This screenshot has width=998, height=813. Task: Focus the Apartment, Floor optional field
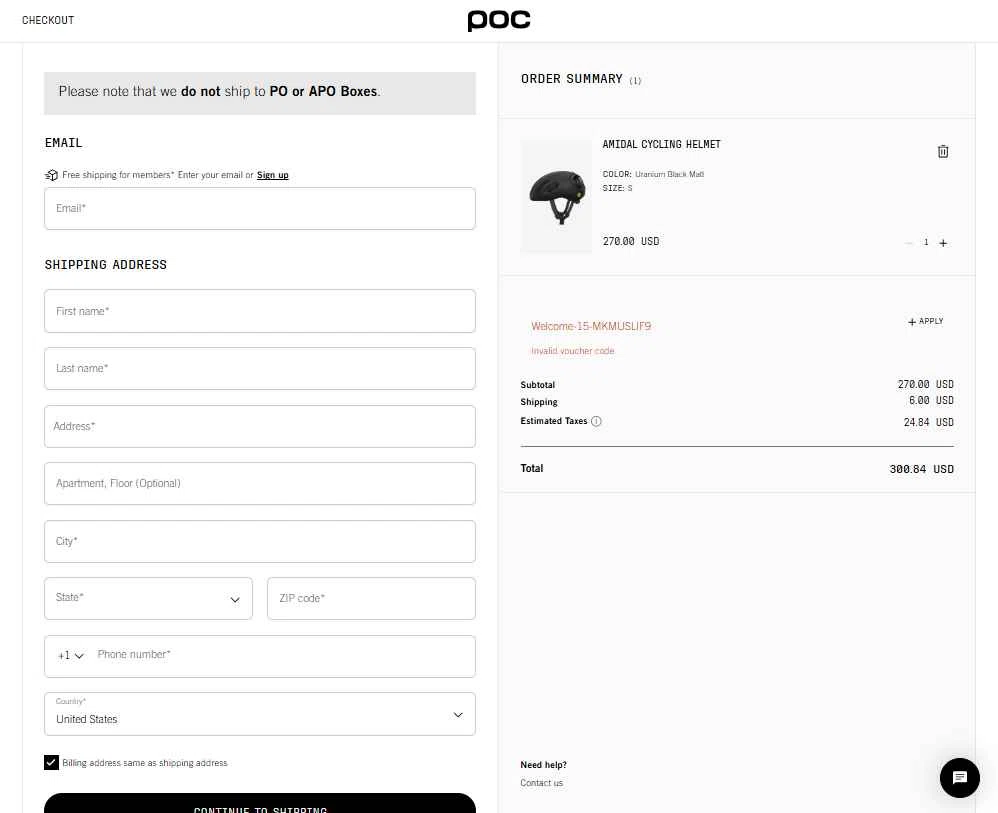260,484
